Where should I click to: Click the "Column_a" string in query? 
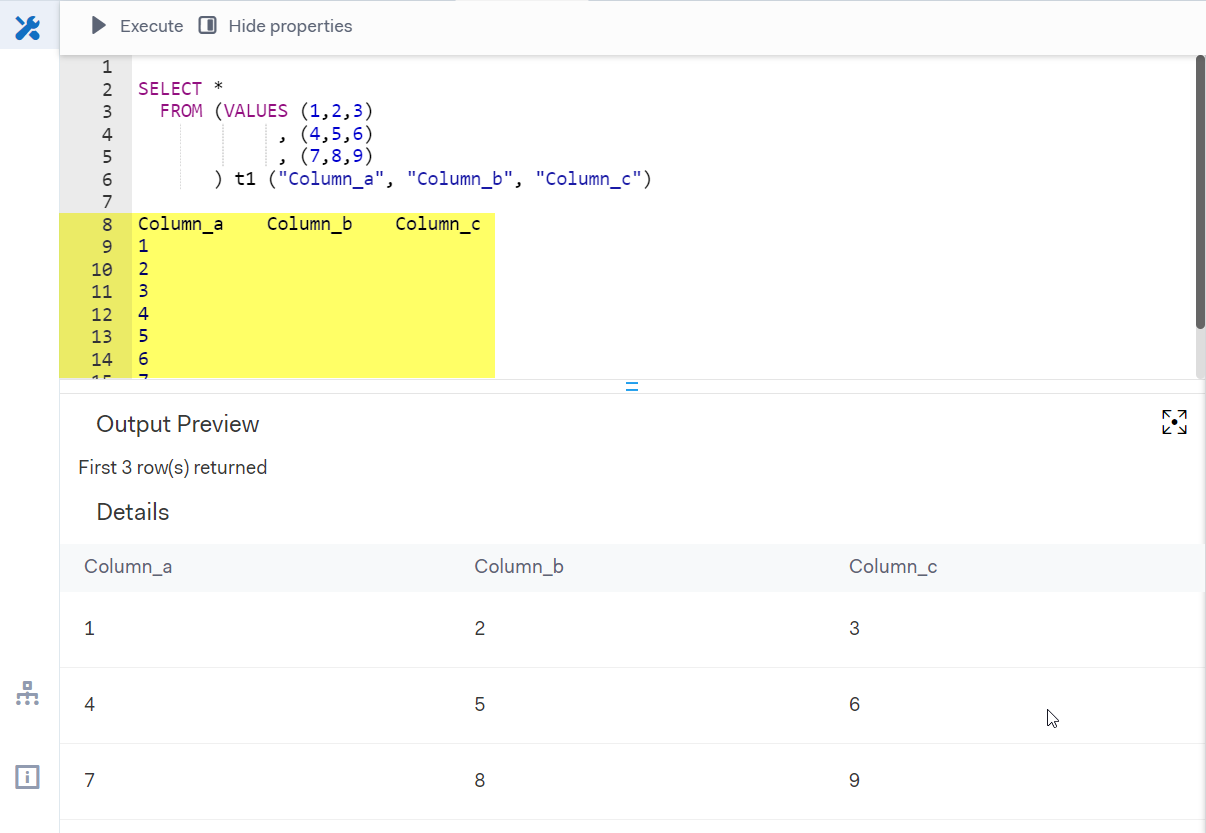pyautogui.click(x=331, y=180)
